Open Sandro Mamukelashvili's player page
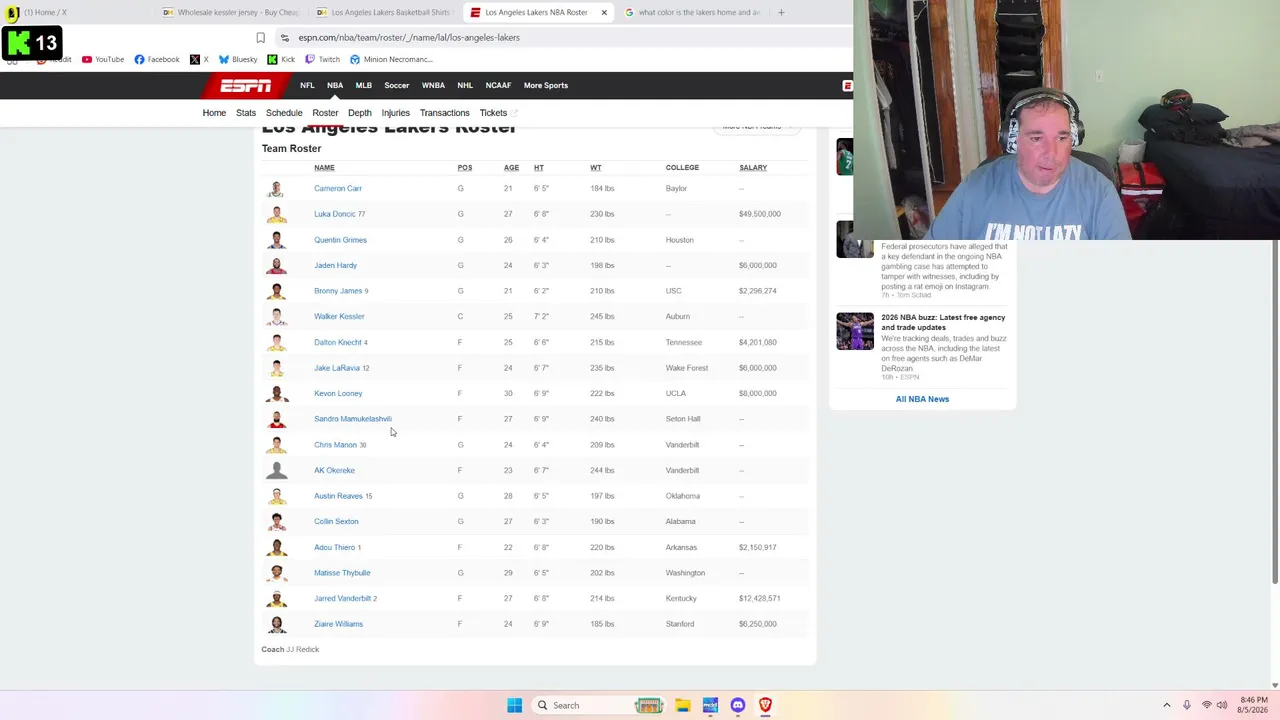Screen dimensions: 1280x720 tap(353, 419)
